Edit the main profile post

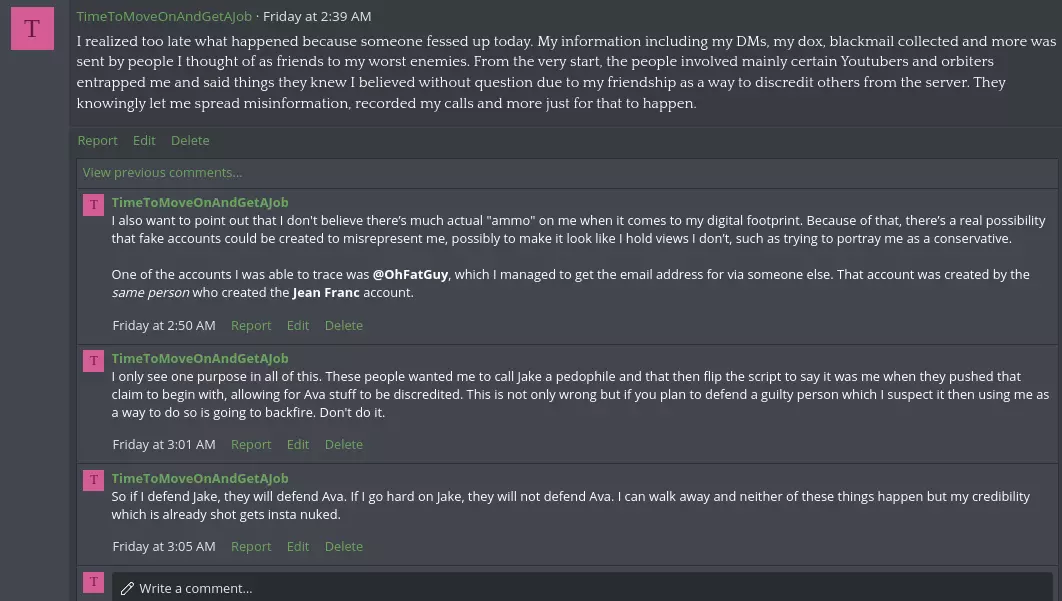144,140
